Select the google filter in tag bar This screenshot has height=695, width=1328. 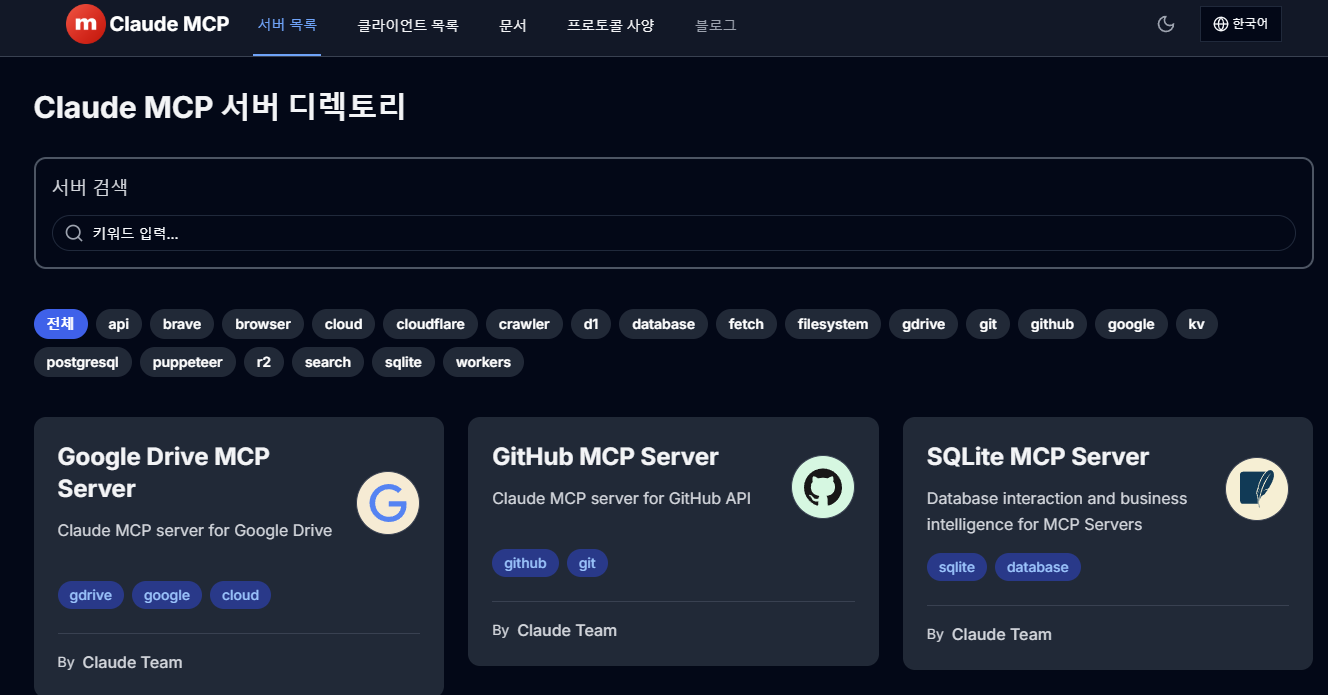tap(1131, 324)
